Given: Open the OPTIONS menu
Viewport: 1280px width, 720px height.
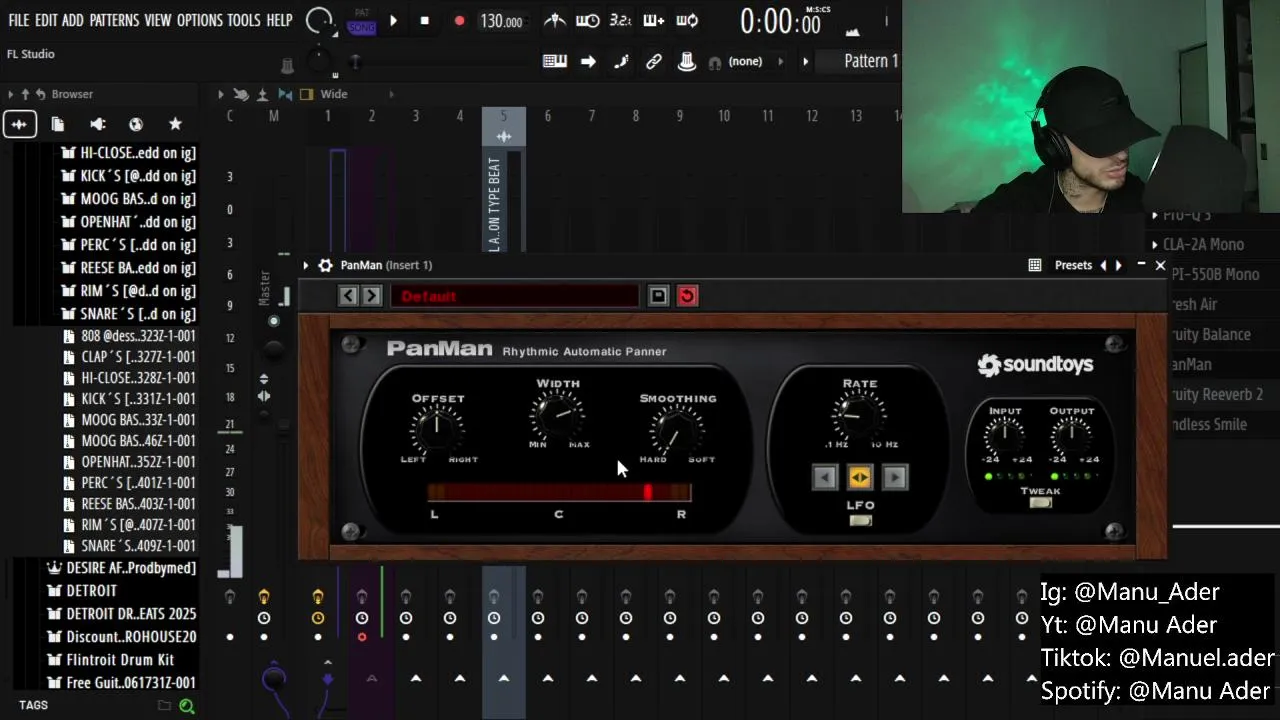Looking at the screenshot, I should [199, 20].
